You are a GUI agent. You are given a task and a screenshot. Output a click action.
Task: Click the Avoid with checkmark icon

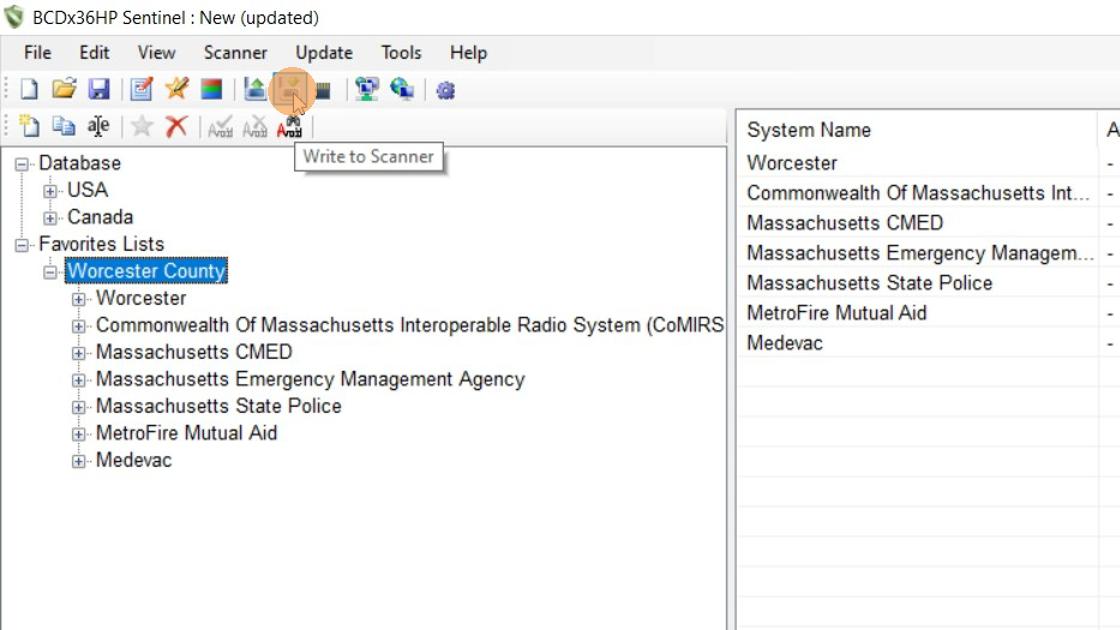[220, 126]
